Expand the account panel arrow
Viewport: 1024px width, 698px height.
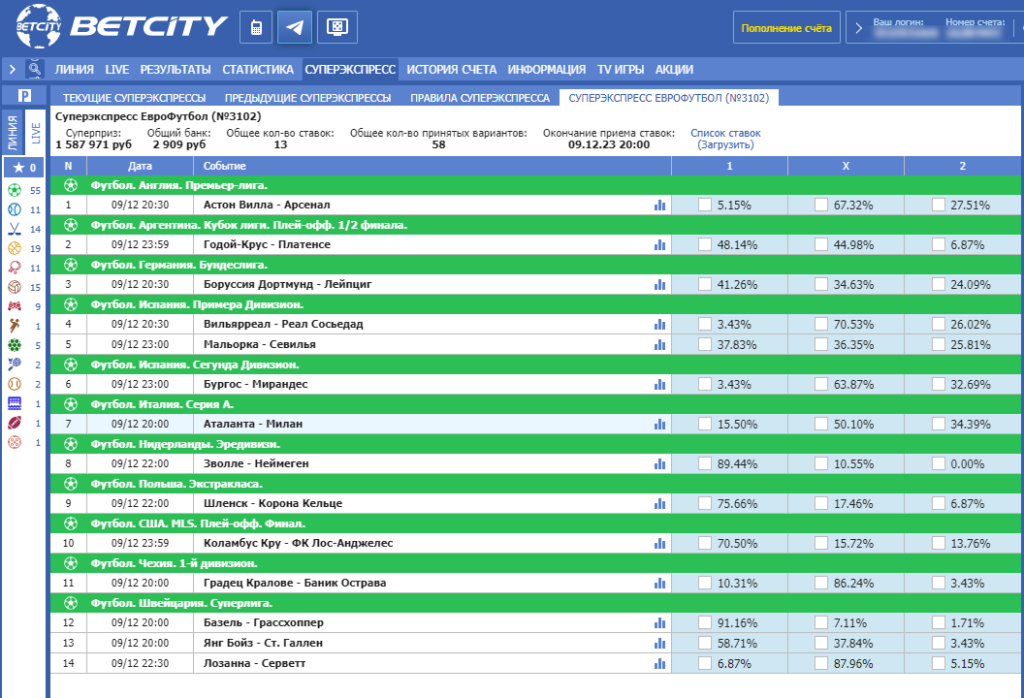859,28
